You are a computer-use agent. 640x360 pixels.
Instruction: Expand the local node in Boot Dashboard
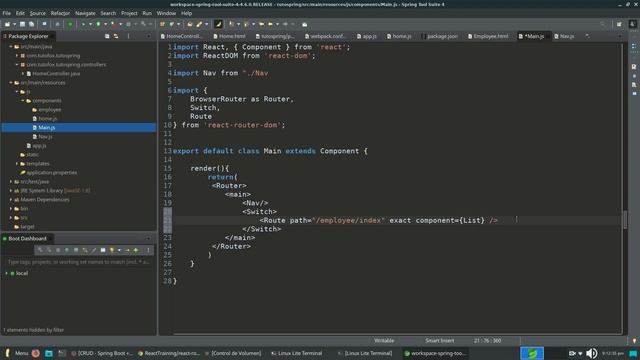6,273
